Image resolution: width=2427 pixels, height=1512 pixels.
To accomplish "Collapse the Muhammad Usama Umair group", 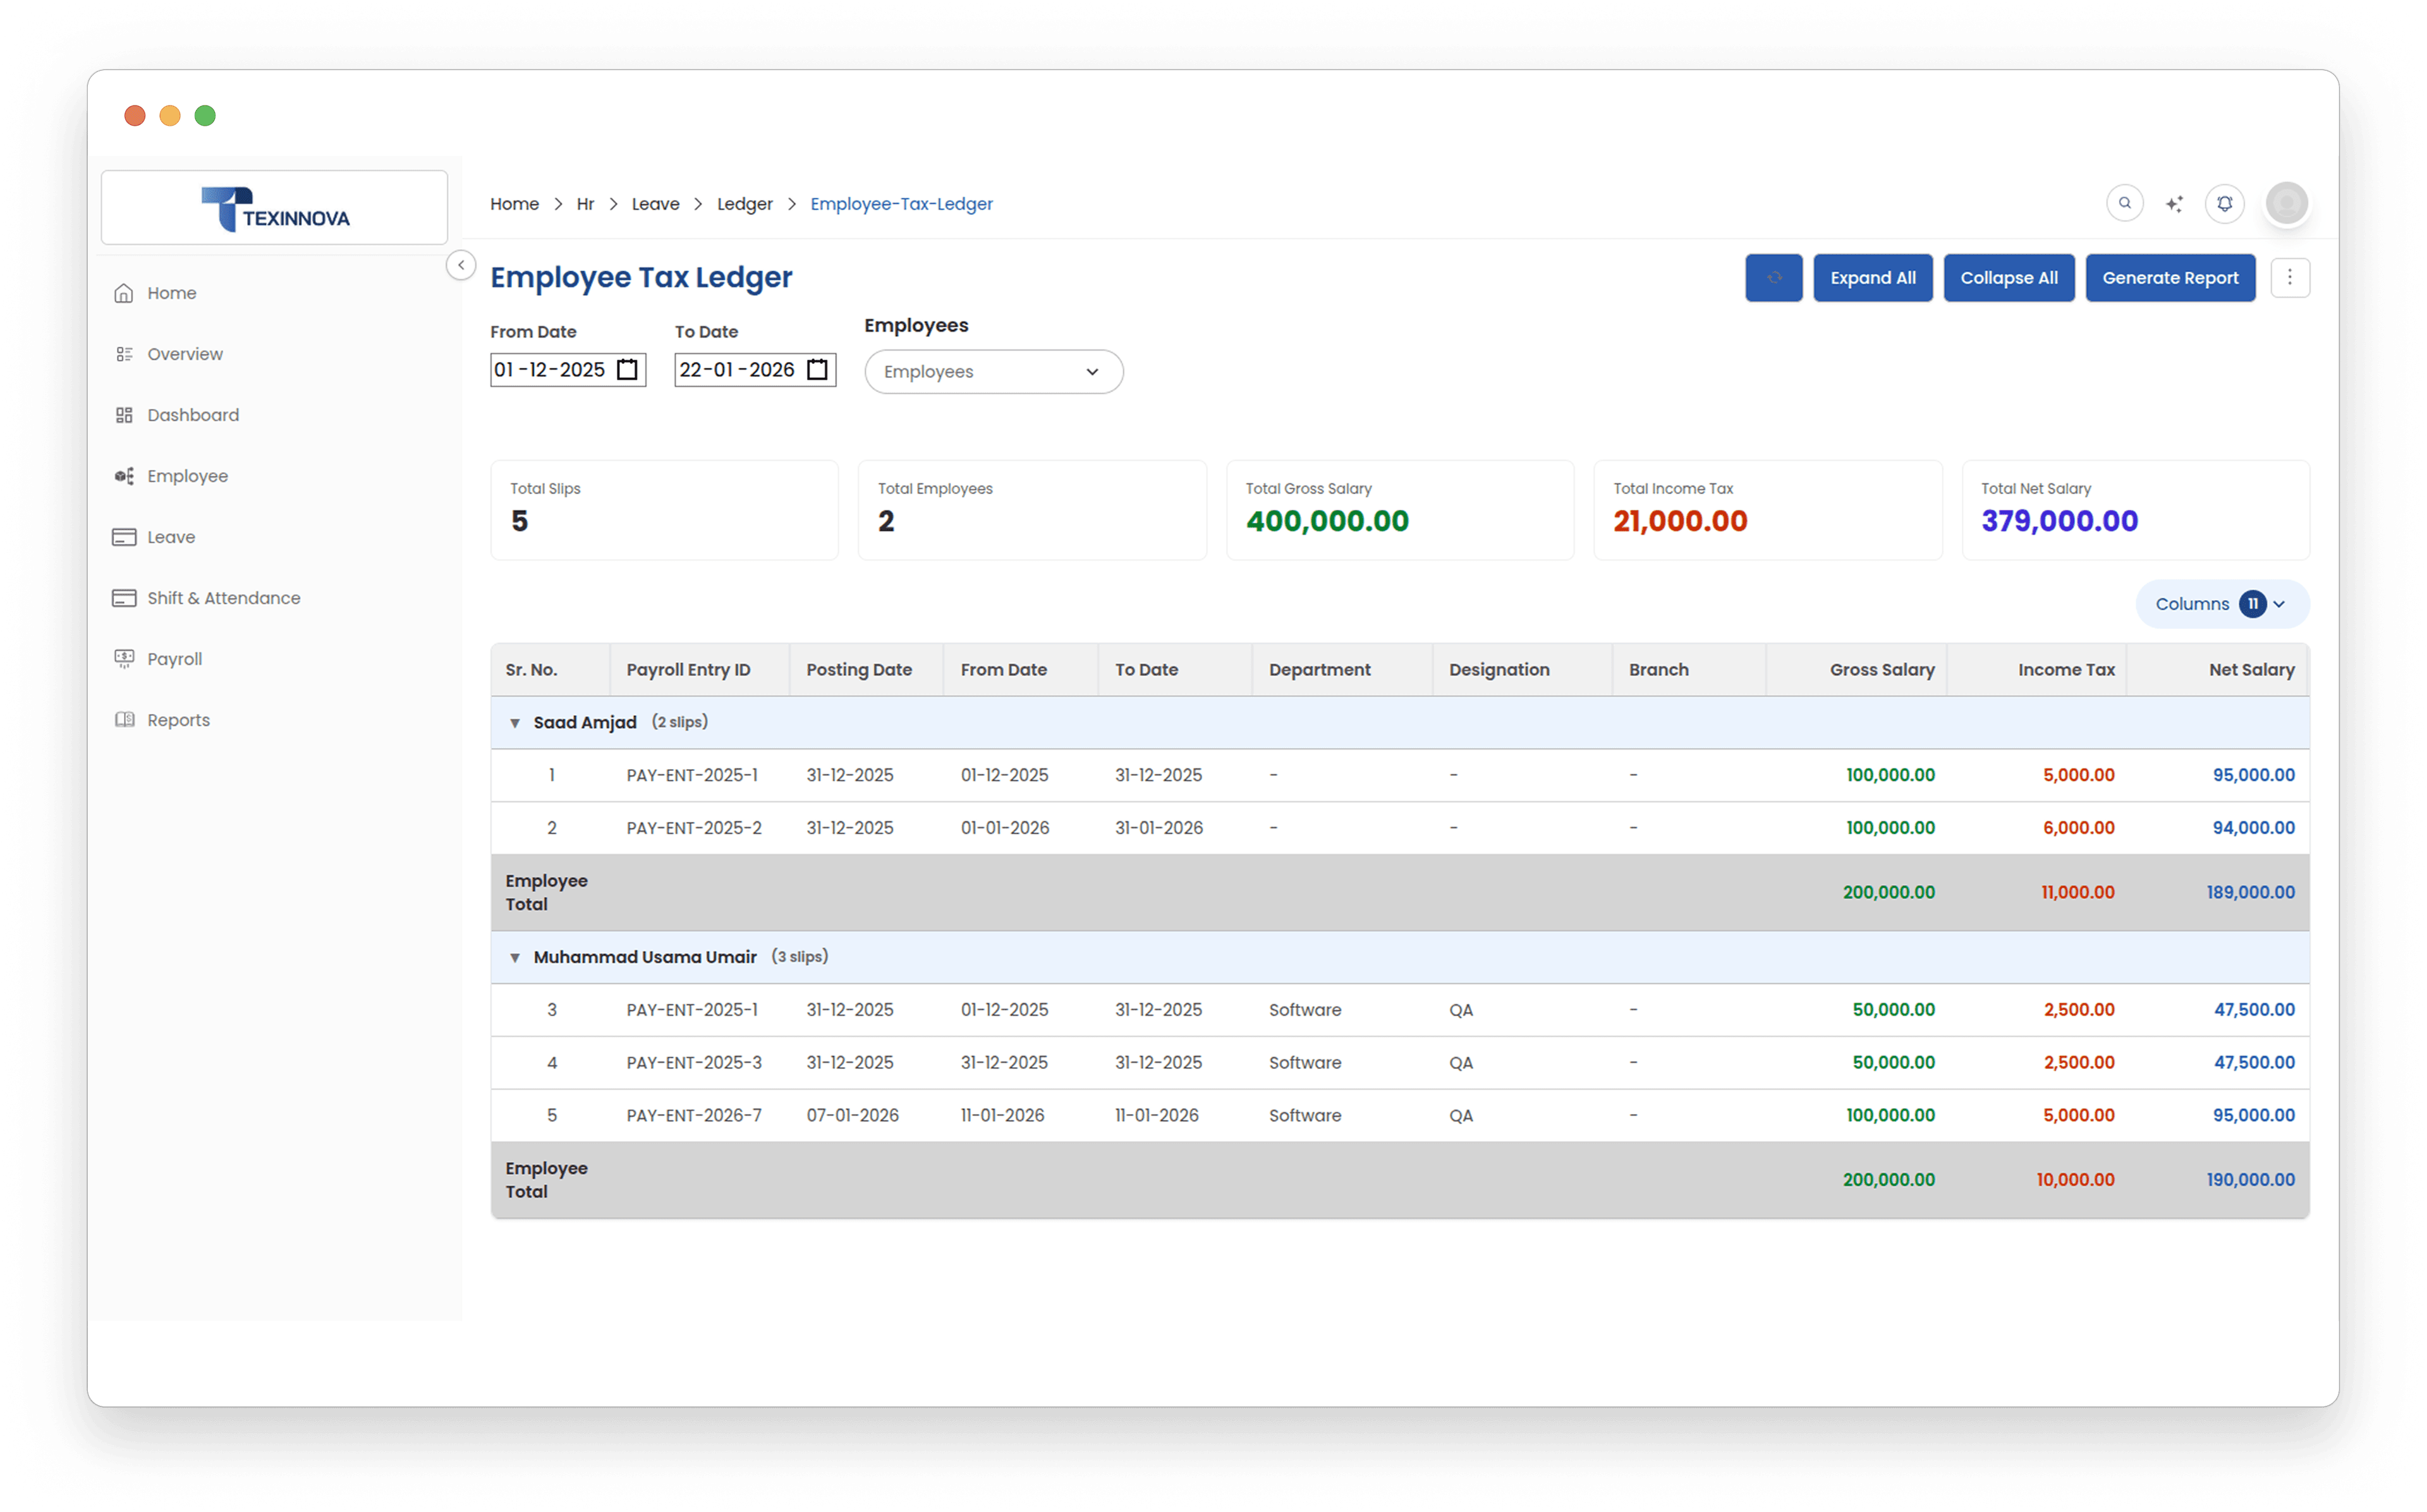I will pyautogui.click(x=515, y=957).
